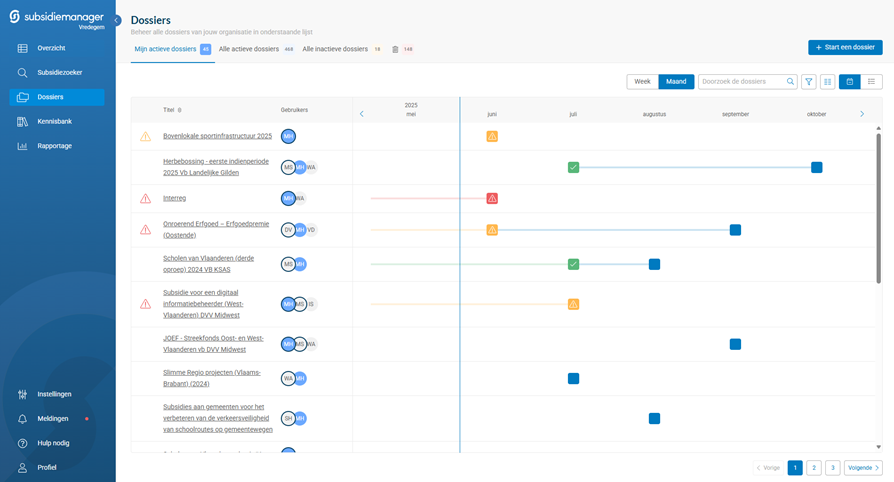Go to the previous month in the timeline
Screen dimensions: 894x482
point(362,114)
